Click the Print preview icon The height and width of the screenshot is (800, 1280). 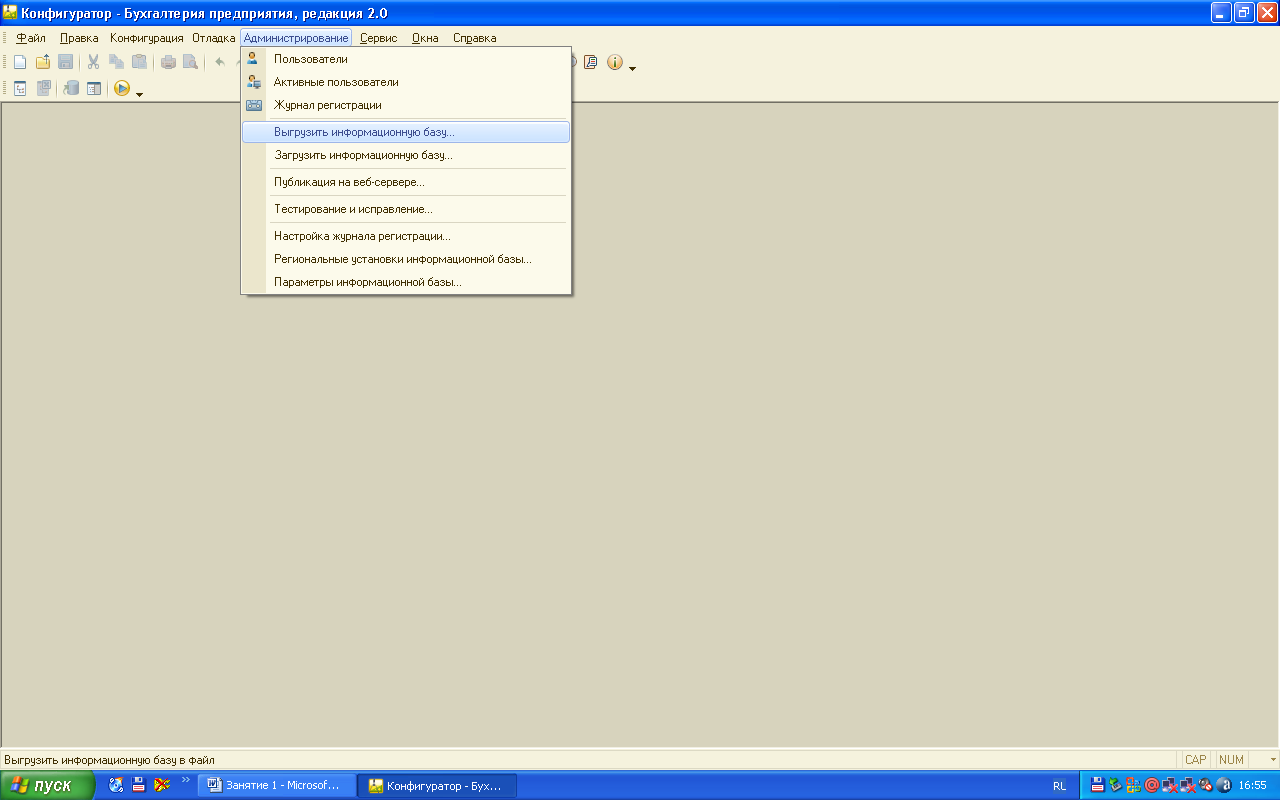190,62
